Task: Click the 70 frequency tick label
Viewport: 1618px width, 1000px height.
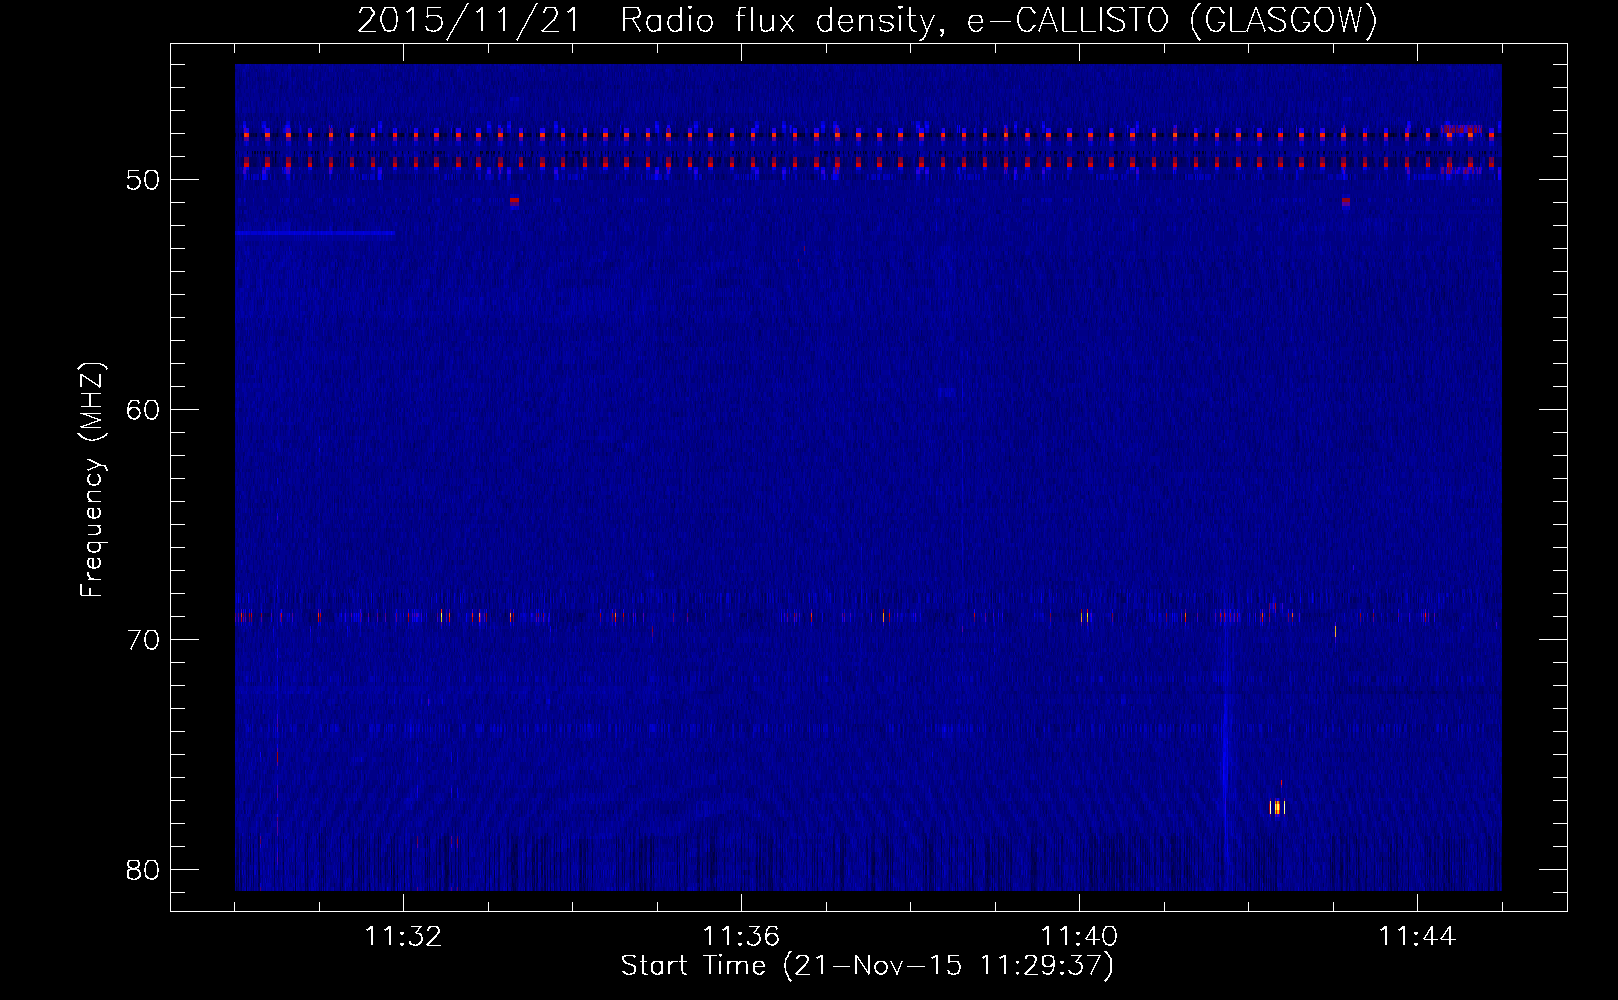Action: click(x=144, y=640)
